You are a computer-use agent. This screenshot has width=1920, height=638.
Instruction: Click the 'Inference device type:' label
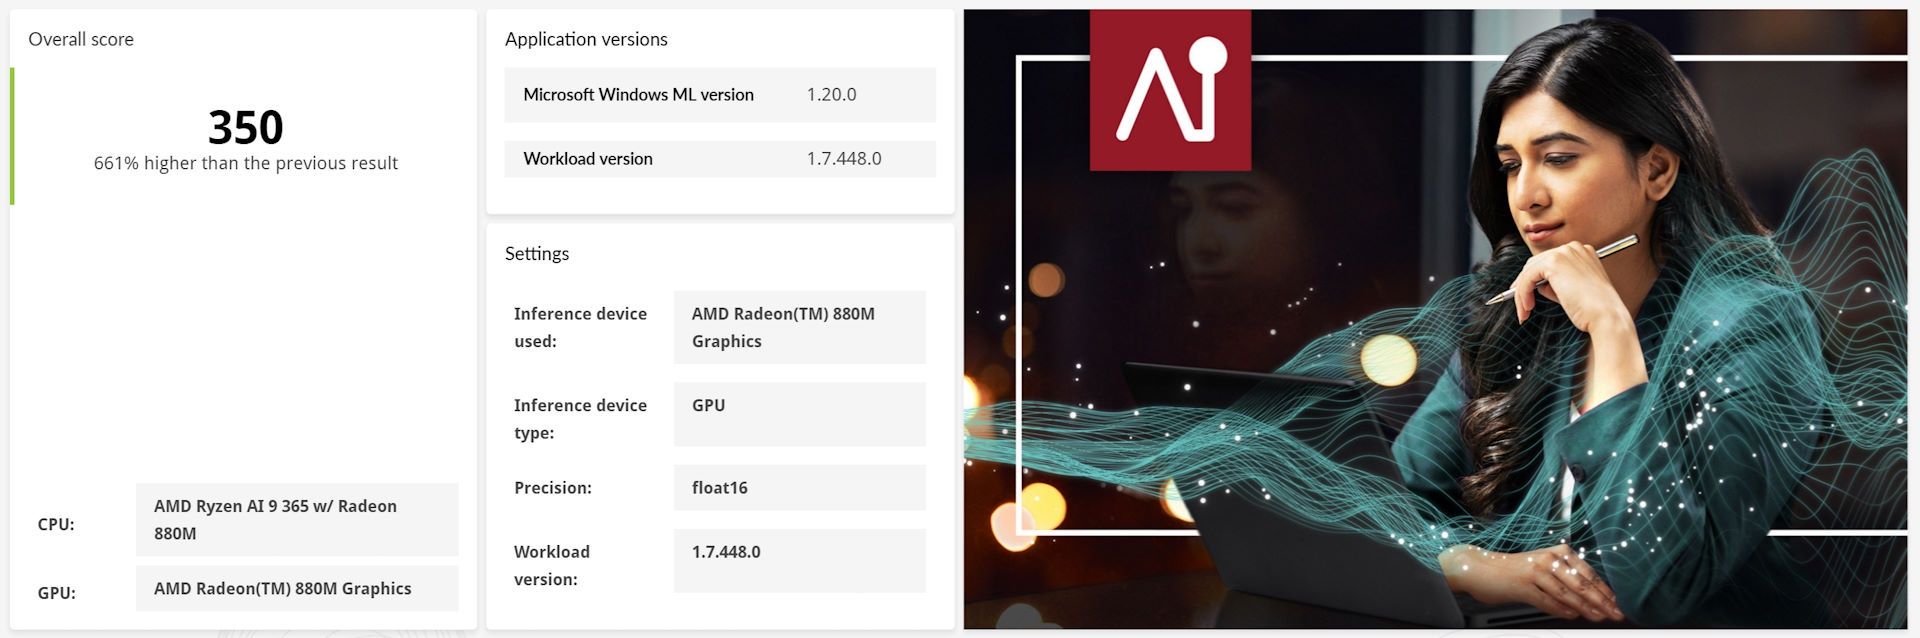tap(580, 419)
